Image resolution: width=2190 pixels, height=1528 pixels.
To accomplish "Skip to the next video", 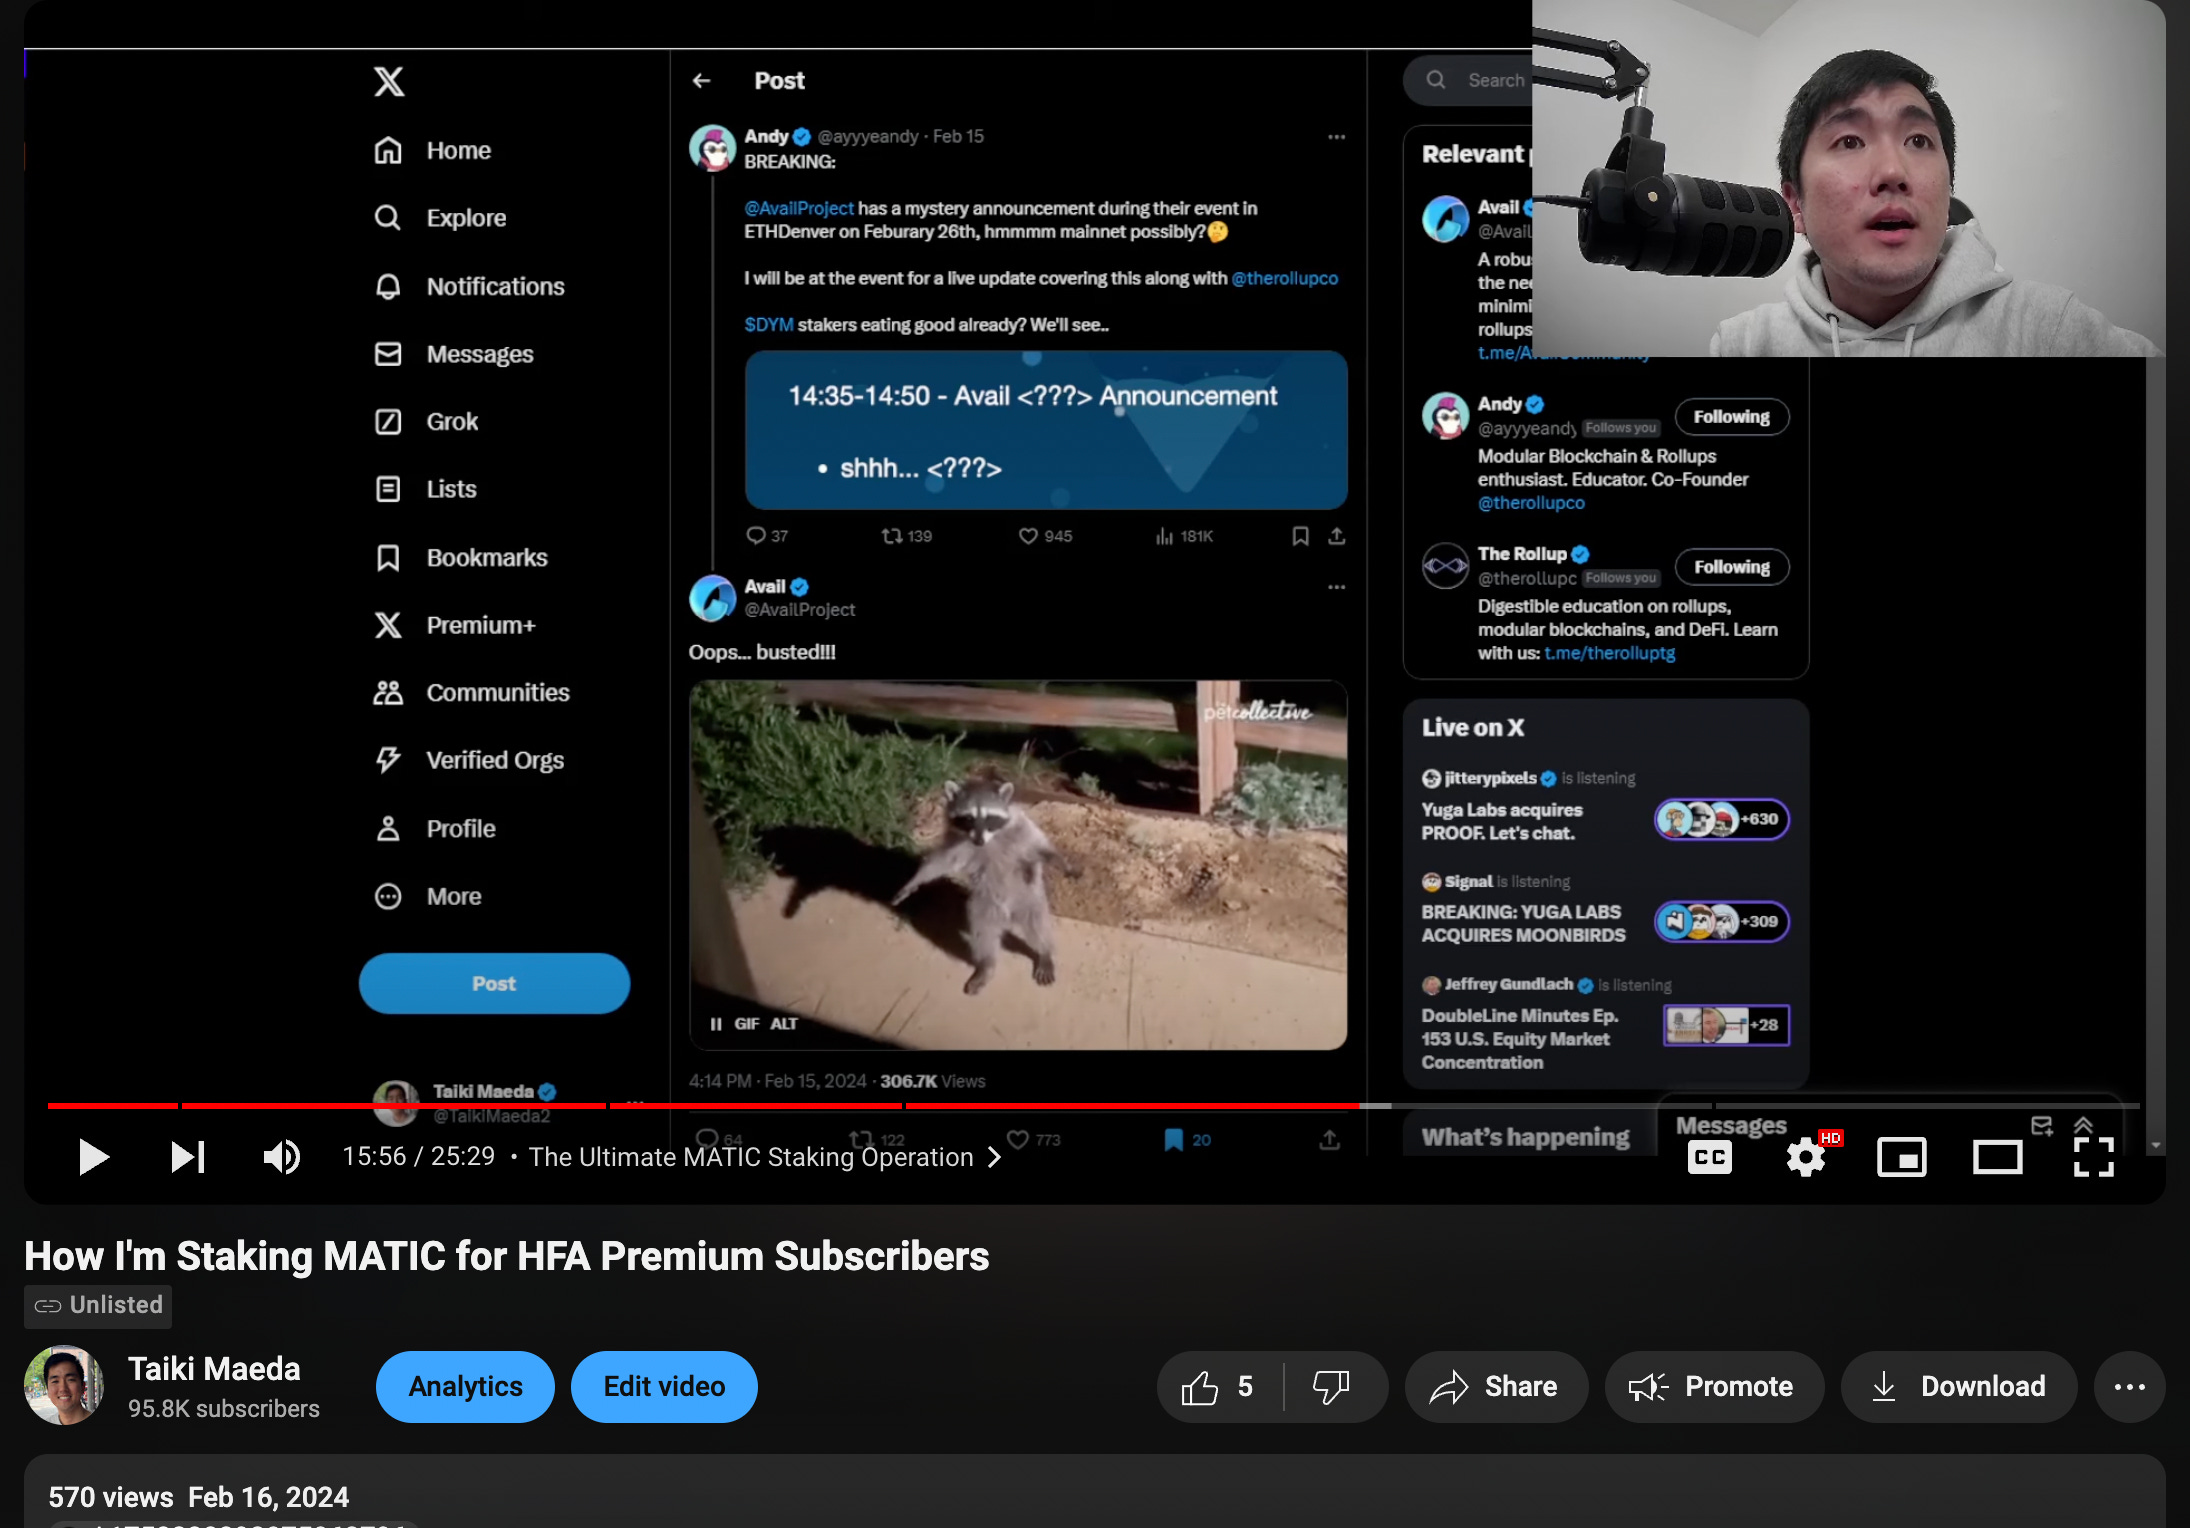I will click(x=188, y=1157).
